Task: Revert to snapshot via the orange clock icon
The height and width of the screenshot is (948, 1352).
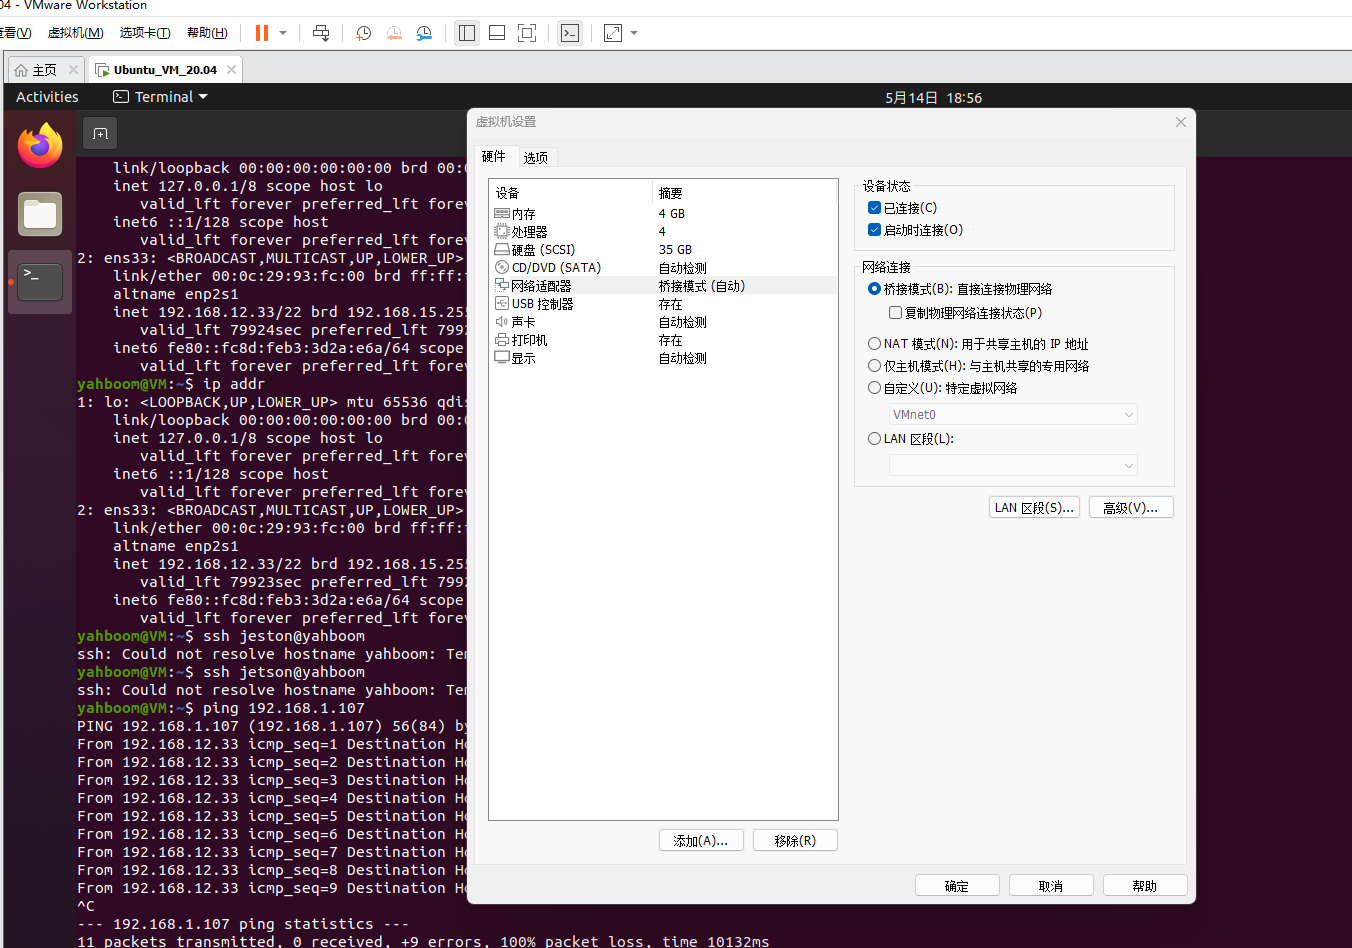Action: 394,33
